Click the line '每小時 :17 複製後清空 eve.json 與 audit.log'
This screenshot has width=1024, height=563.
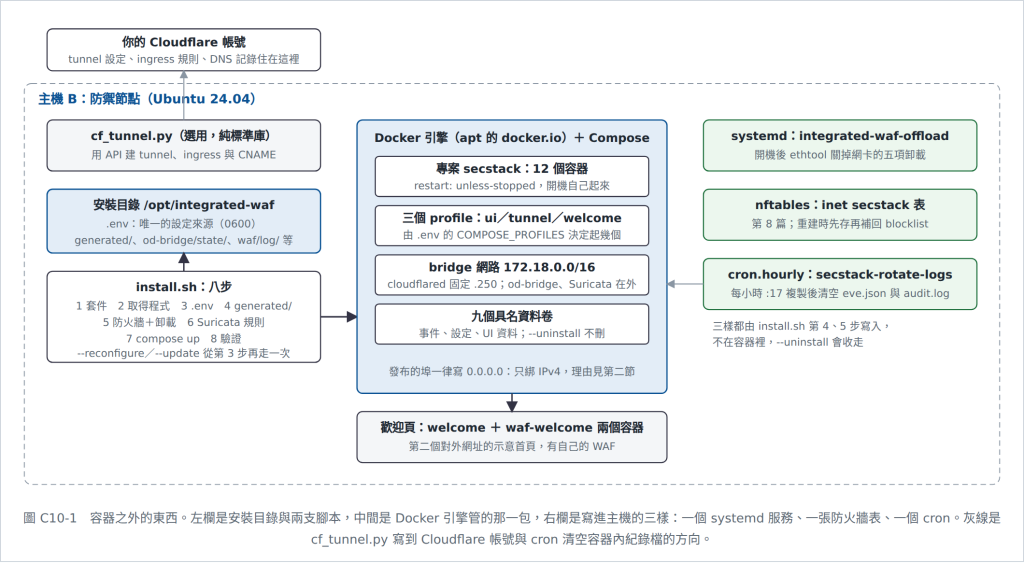[840, 294]
